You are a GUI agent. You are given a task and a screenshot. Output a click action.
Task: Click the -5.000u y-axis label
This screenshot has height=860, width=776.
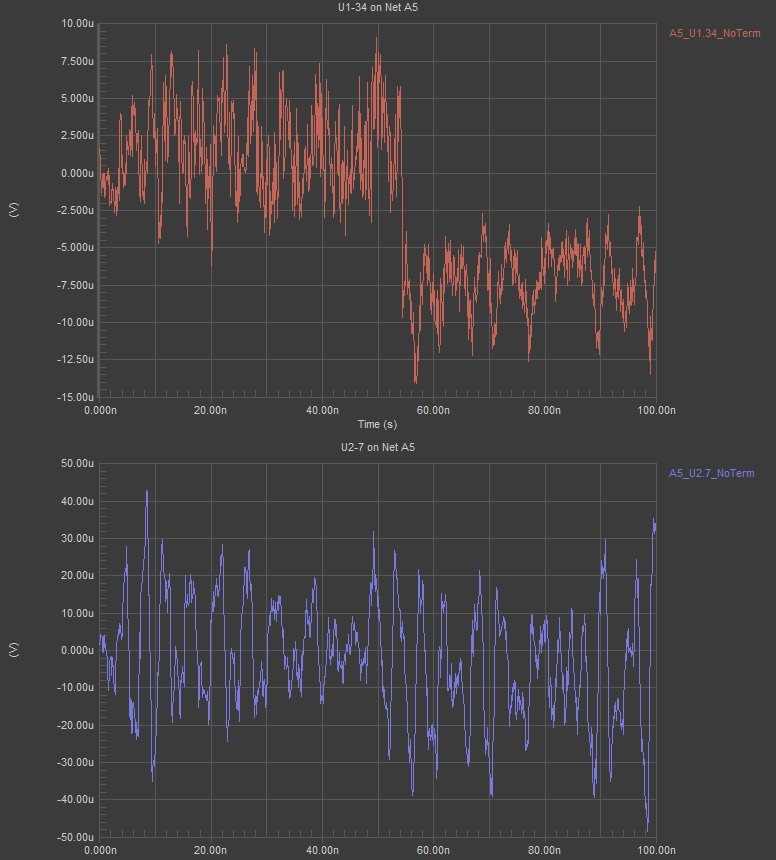point(76,248)
